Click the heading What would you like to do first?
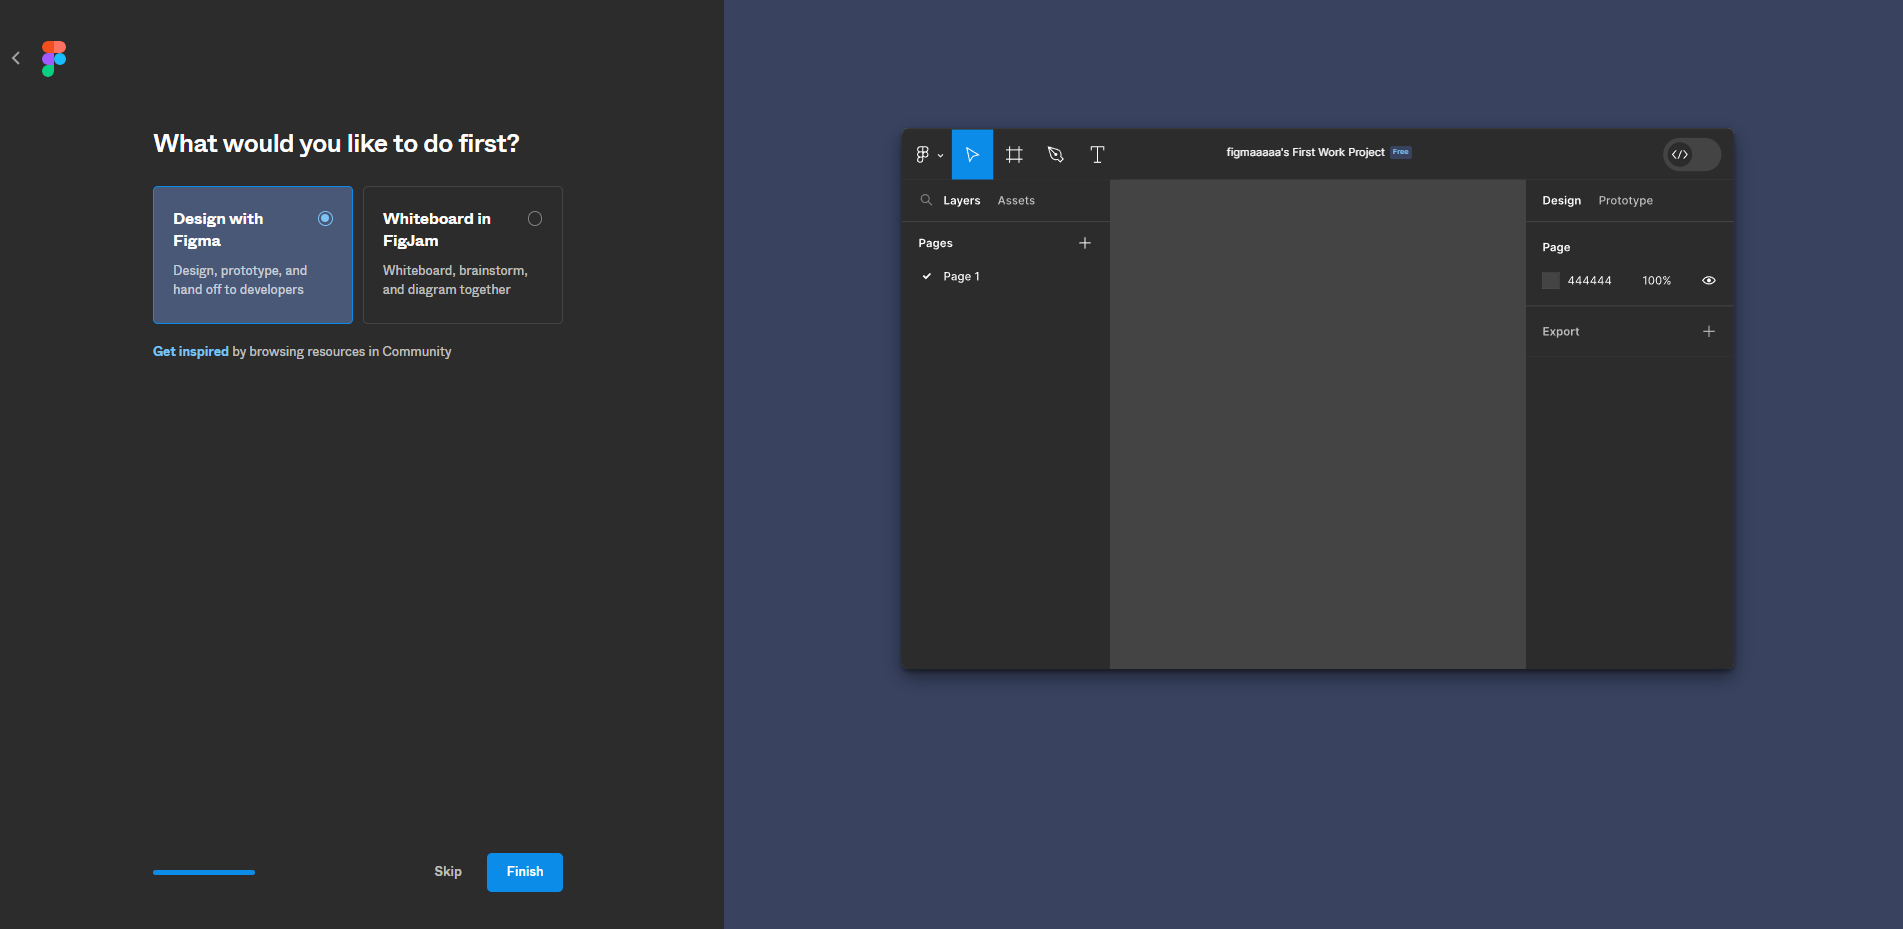This screenshot has height=929, width=1903. click(336, 144)
